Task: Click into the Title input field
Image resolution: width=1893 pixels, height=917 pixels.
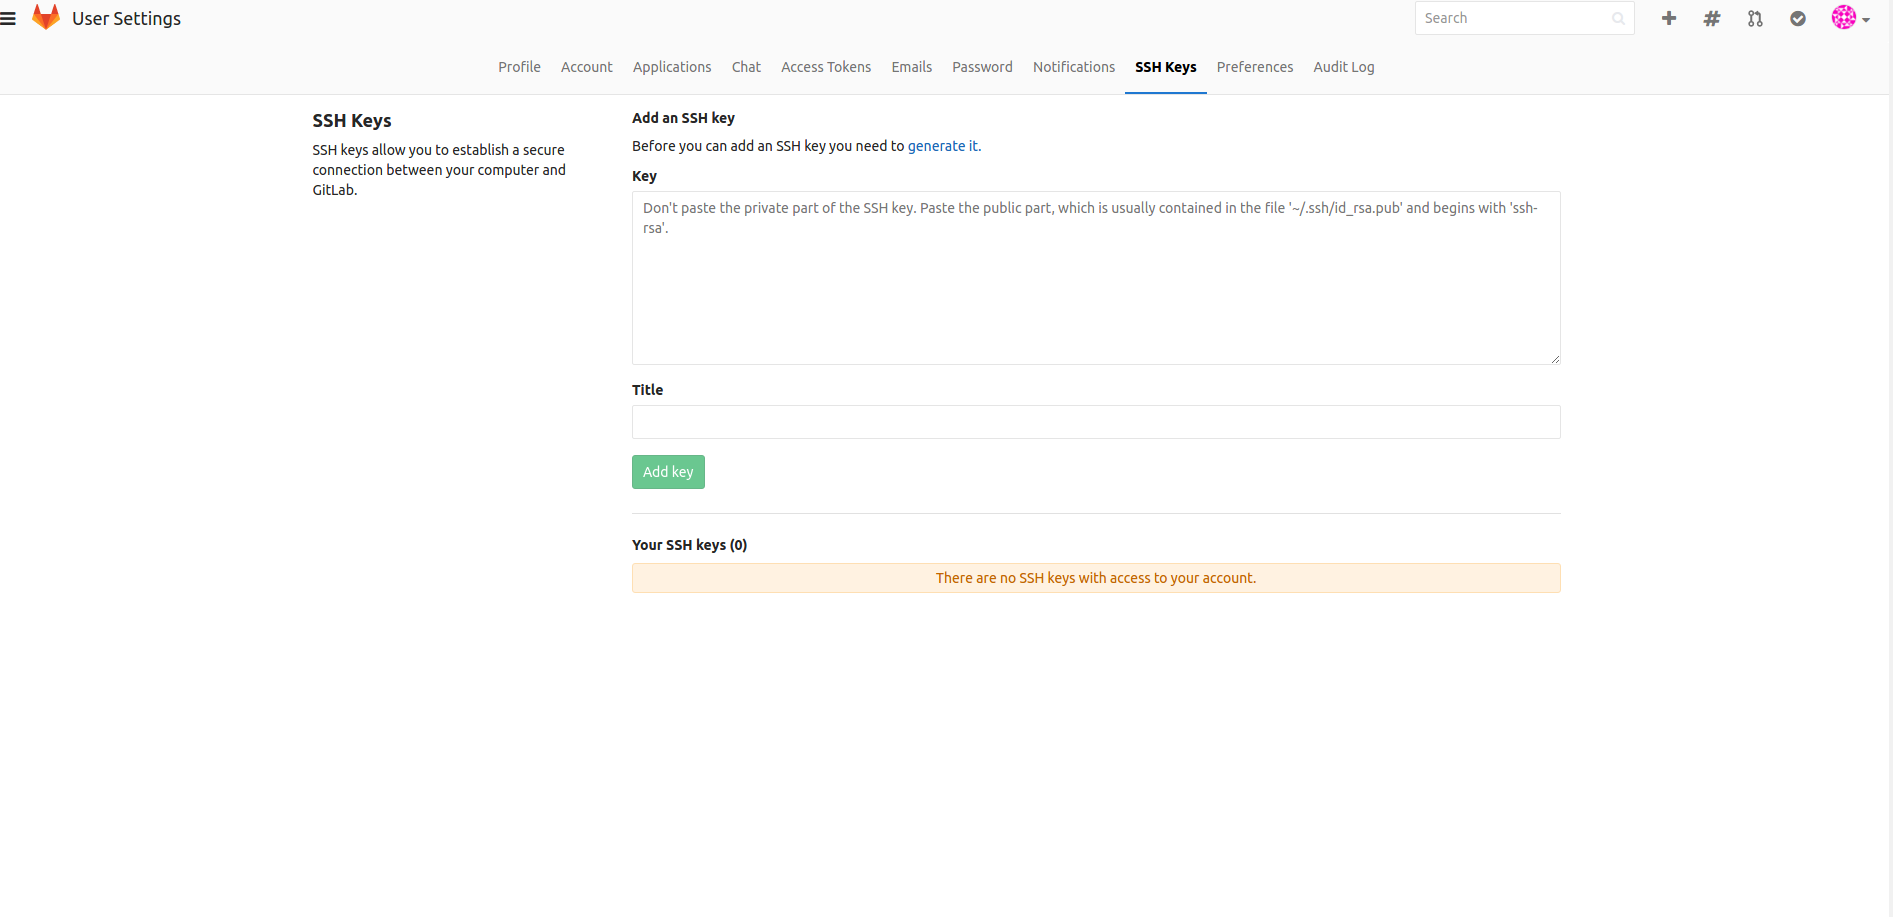Action: [1095, 422]
